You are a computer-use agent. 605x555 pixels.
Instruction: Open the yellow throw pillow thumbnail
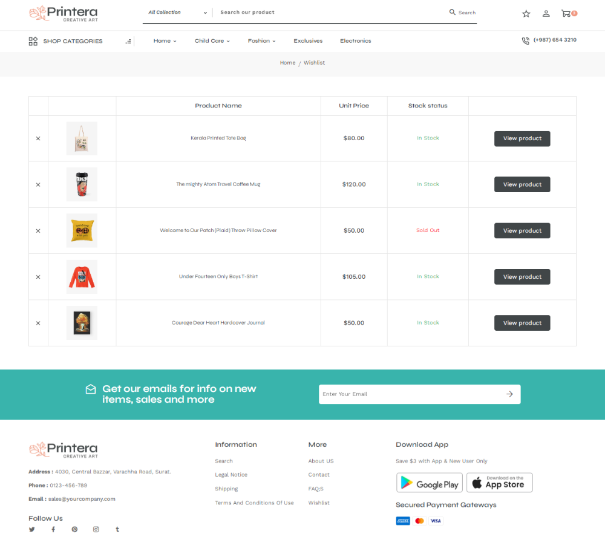(82, 230)
